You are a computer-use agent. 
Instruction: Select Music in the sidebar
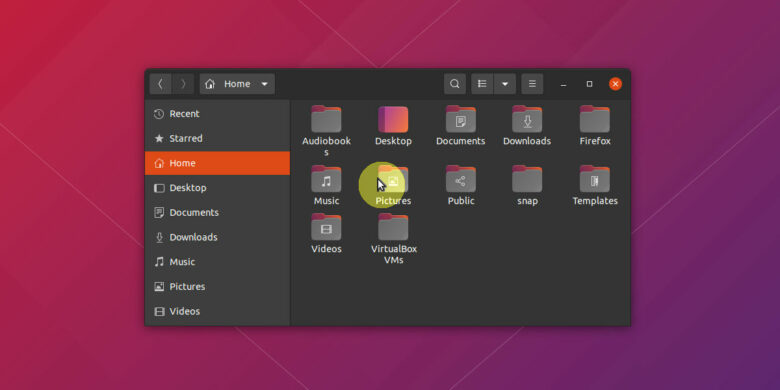217,262
